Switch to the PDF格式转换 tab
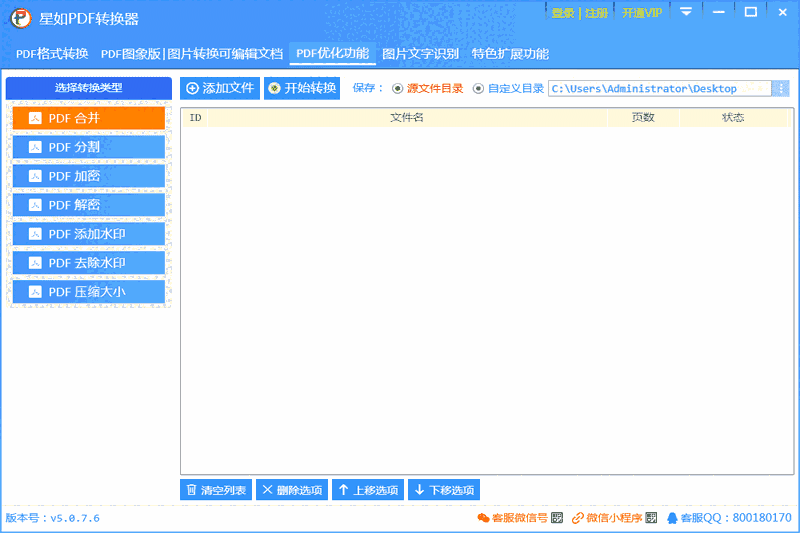This screenshot has height=533, width=800. tap(52, 54)
